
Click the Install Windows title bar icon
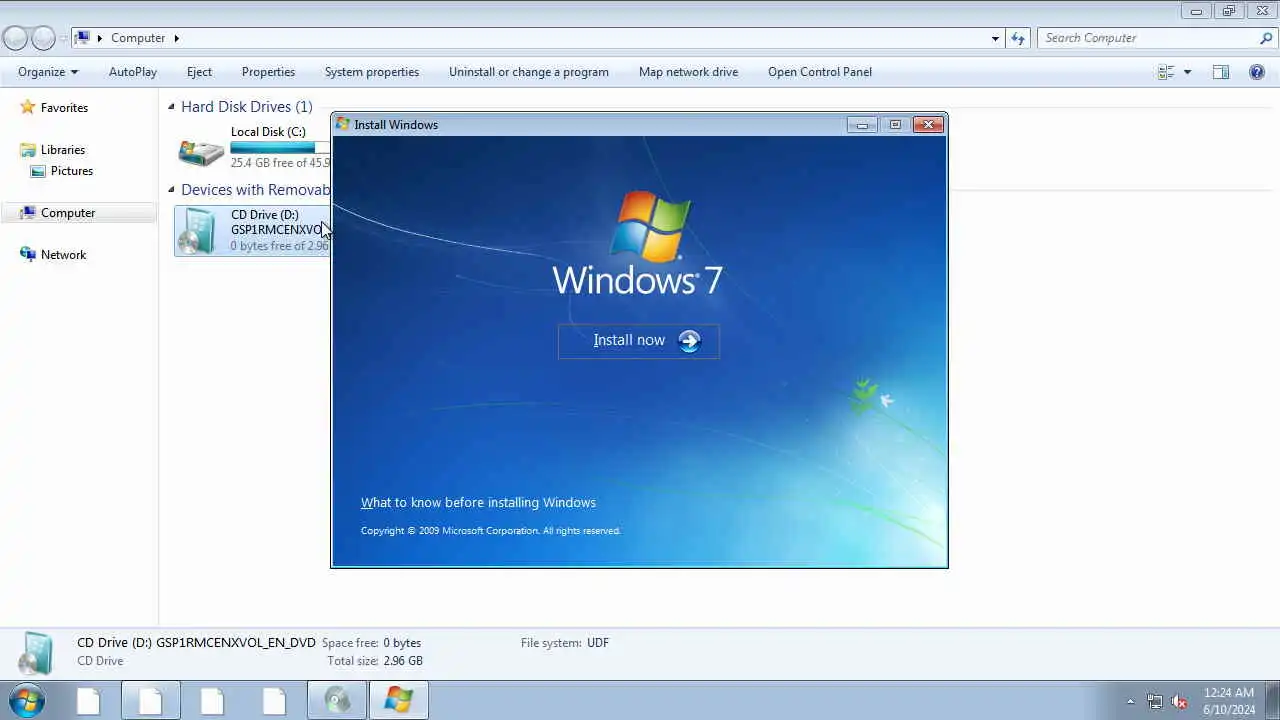pos(343,125)
